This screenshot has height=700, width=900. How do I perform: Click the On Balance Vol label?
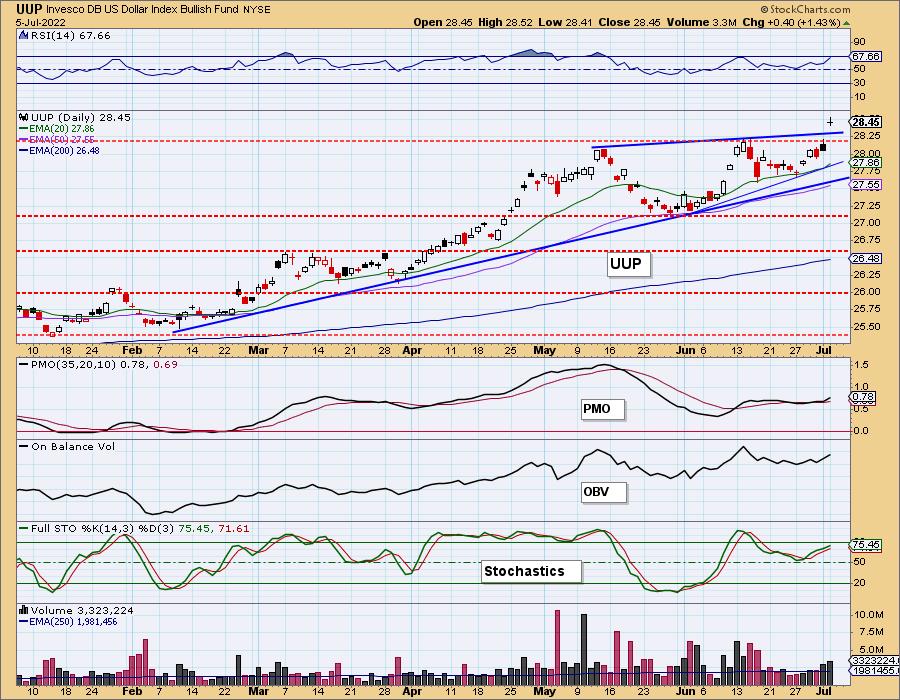[68, 447]
